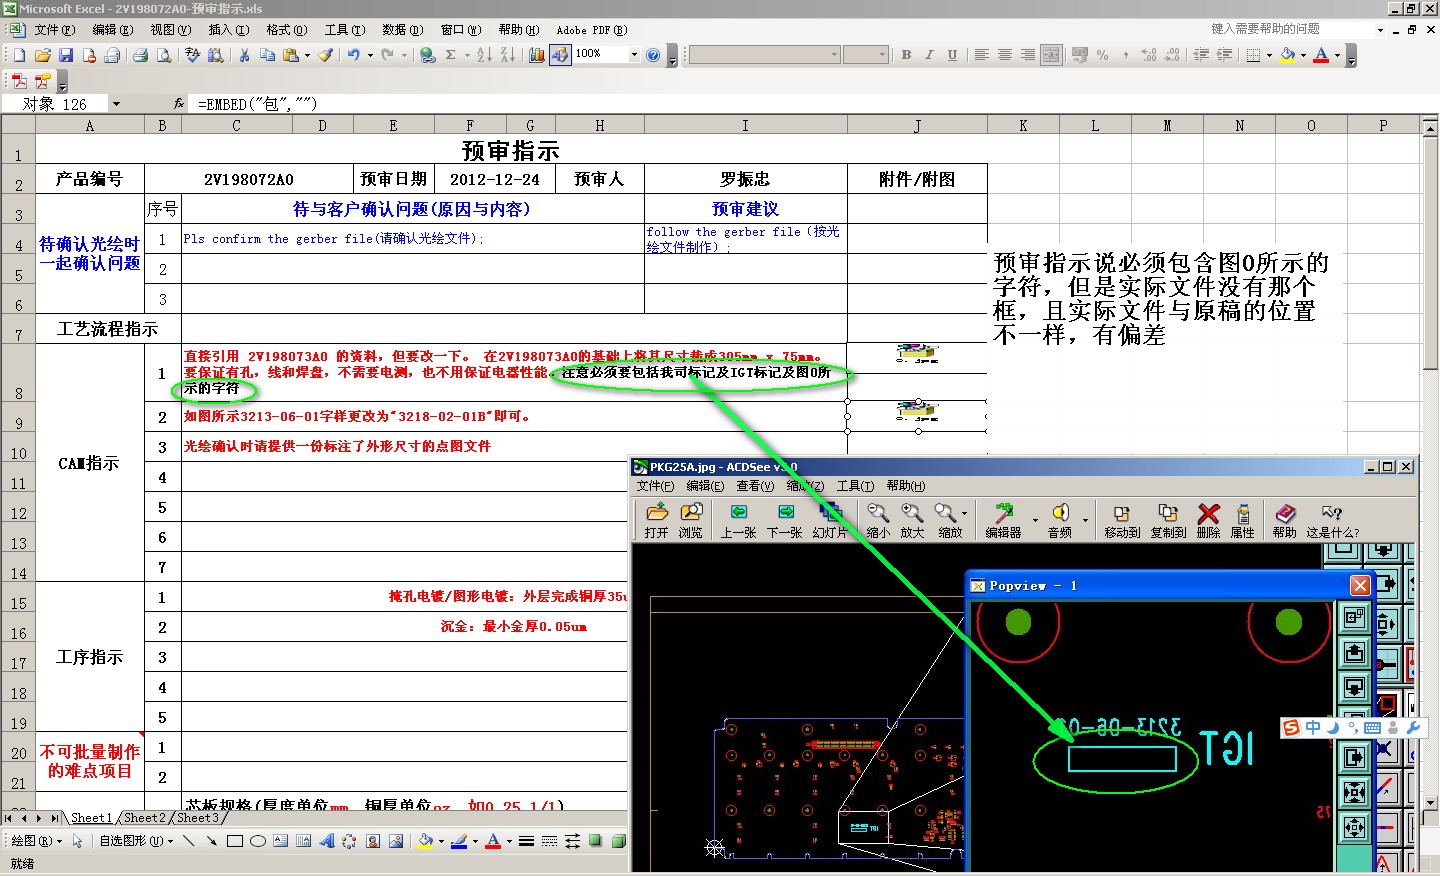The width and height of the screenshot is (1440, 876).
Task: Open the 插入 menu in Excel
Action: 228,30
